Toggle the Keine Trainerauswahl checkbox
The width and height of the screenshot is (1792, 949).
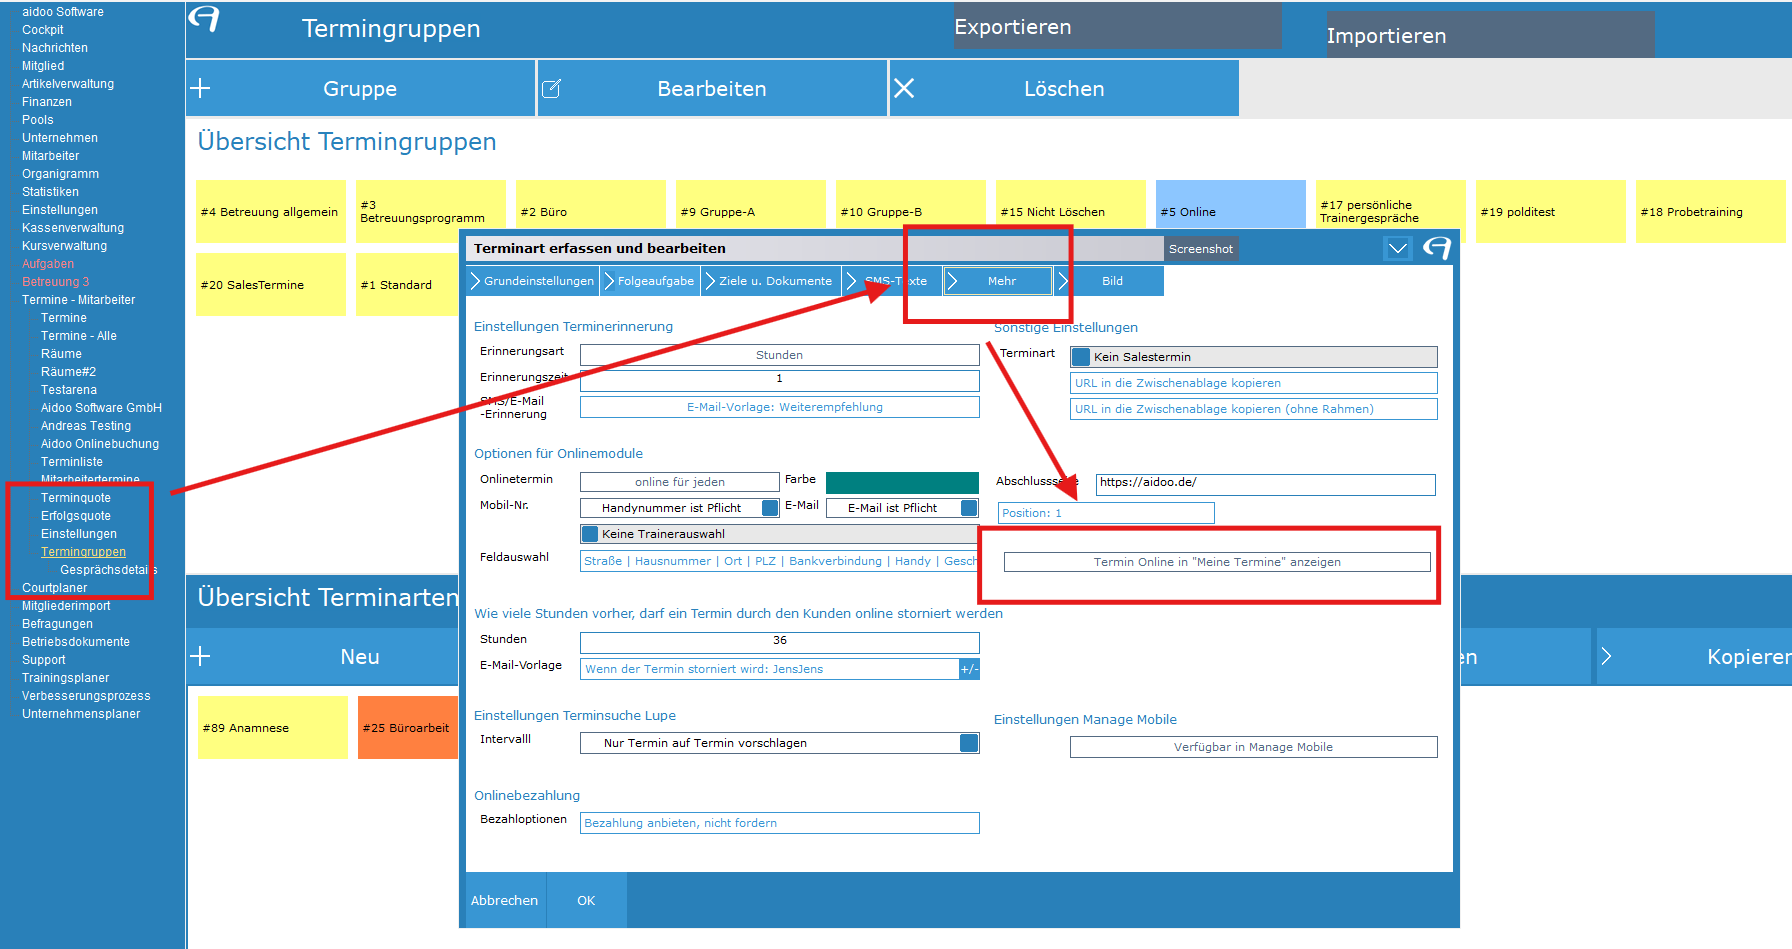coord(590,534)
